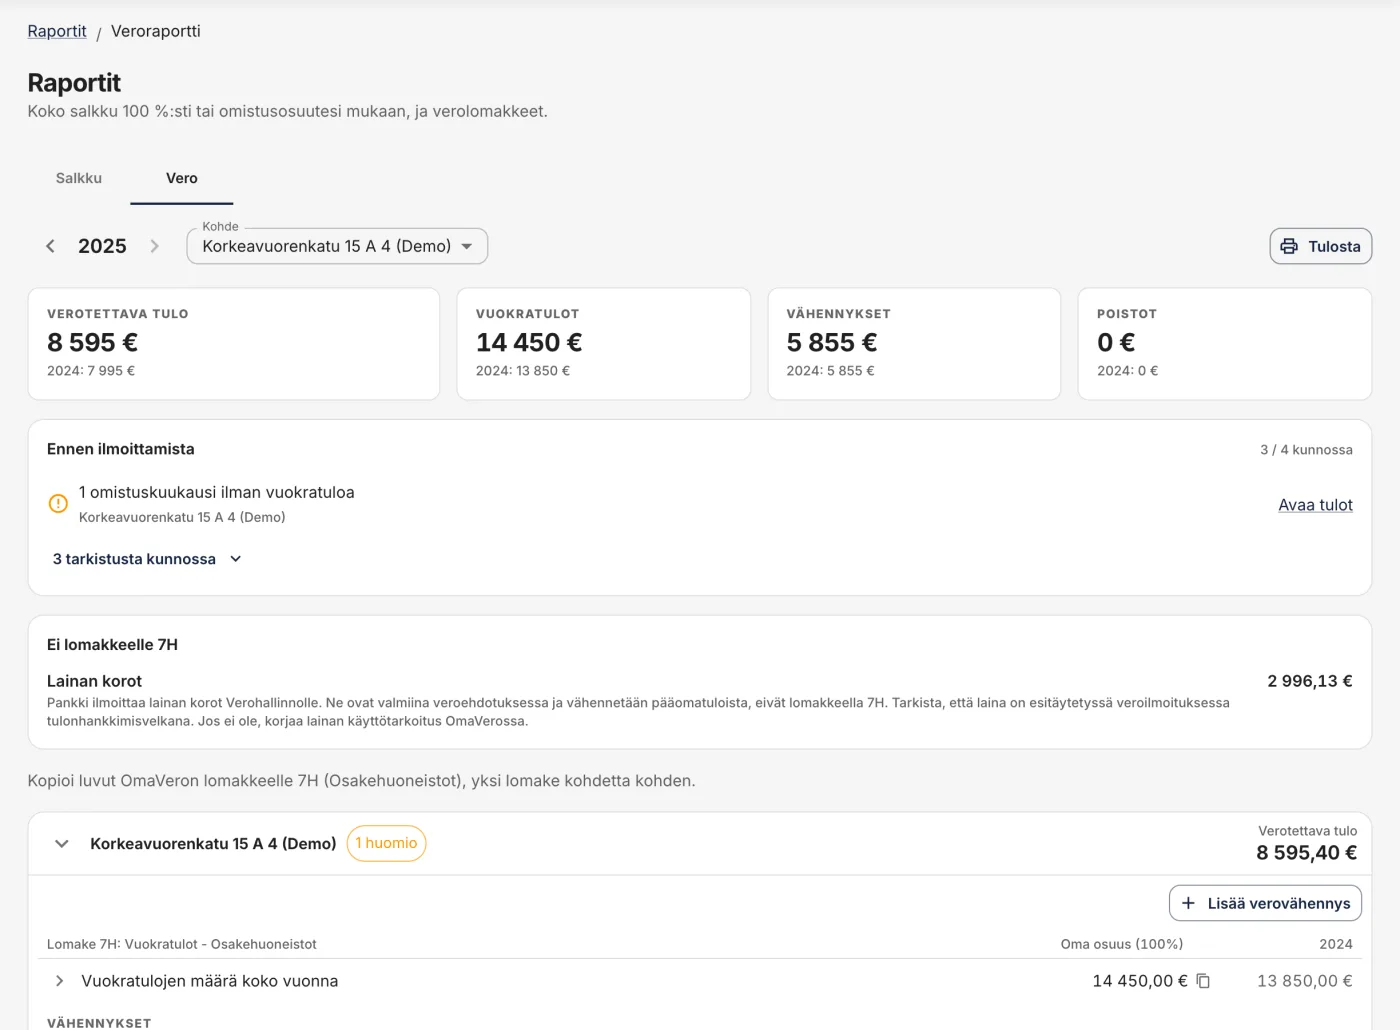
Task: Click the Verotettava tulo total 8 595,40 €
Action: click(1307, 853)
